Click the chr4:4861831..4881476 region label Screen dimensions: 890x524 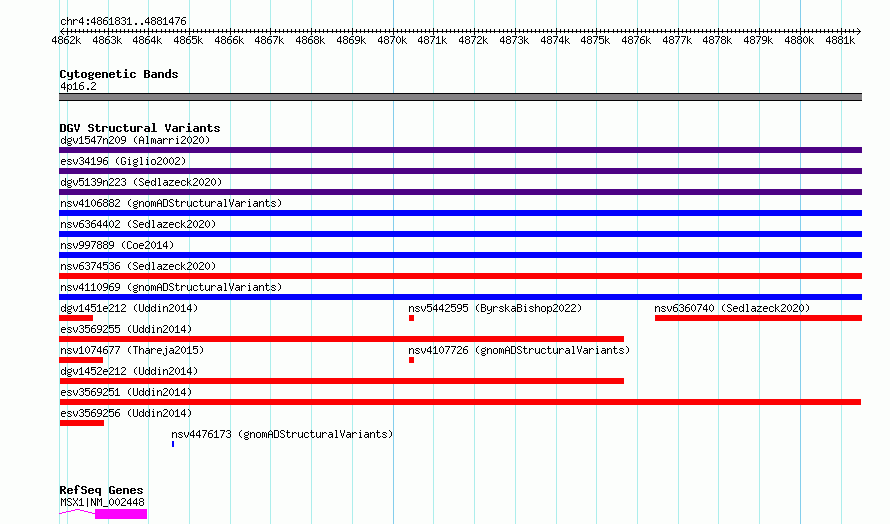(x=123, y=21)
